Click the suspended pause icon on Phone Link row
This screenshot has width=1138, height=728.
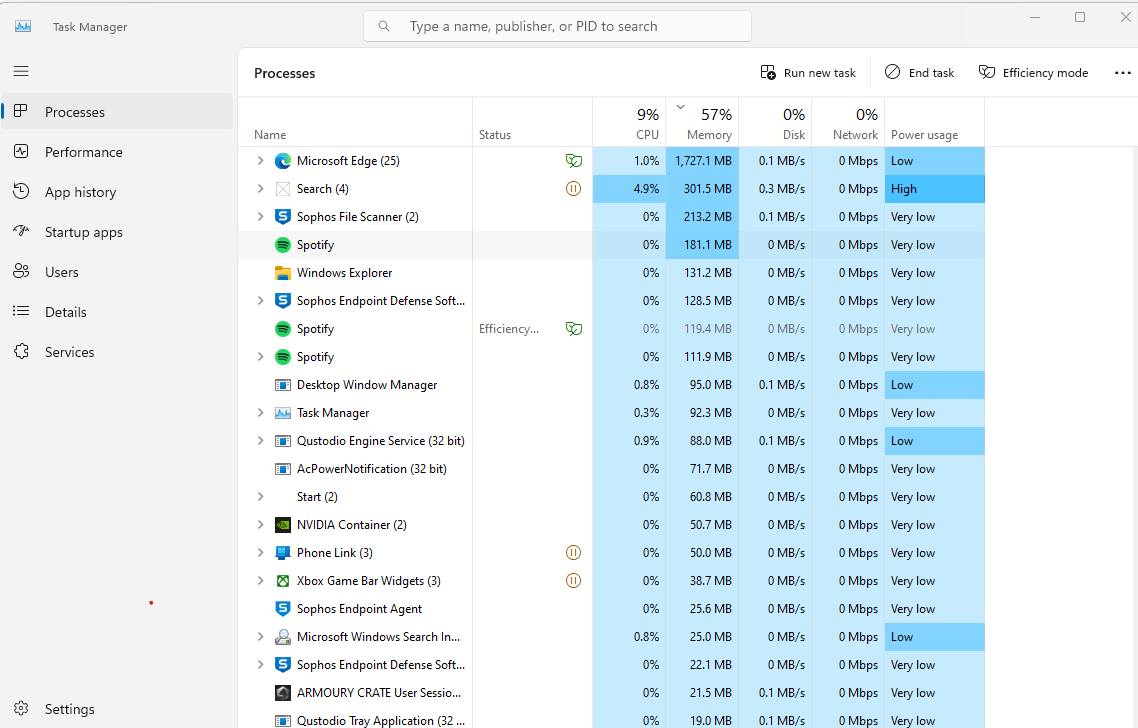click(573, 553)
